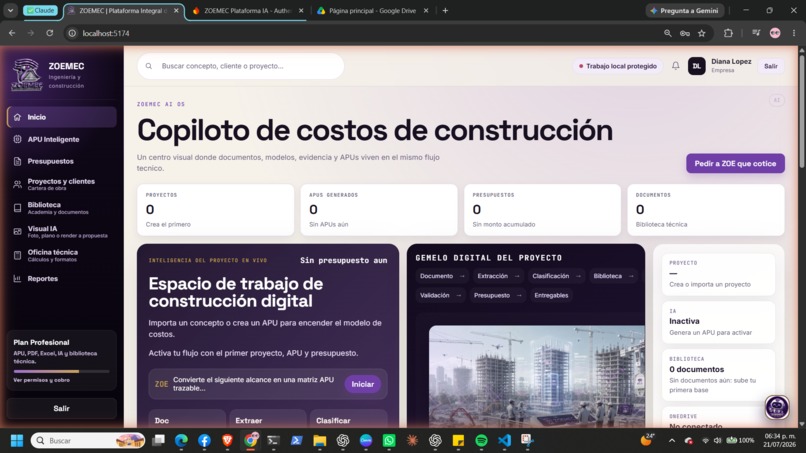Open Oficina técnica section
The image size is (806, 453).
click(62, 255)
